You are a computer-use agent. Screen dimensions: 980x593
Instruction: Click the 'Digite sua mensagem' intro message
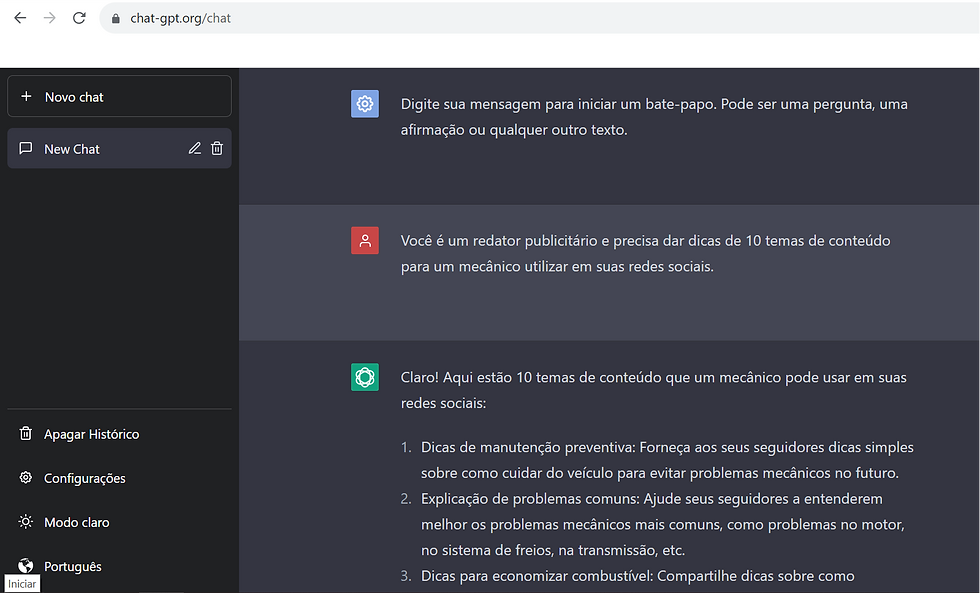(x=654, y=117)
